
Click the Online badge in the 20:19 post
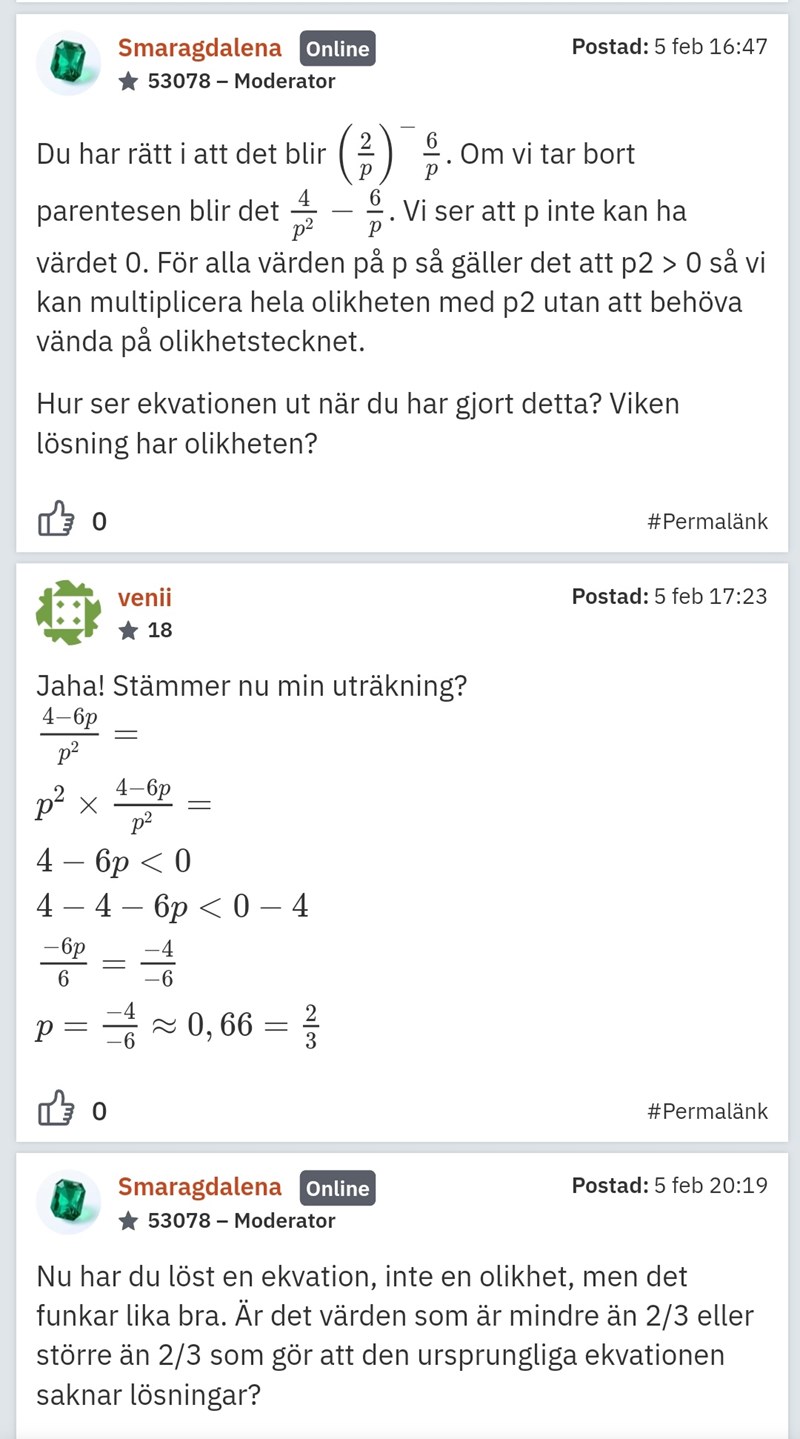[337, 1188]
